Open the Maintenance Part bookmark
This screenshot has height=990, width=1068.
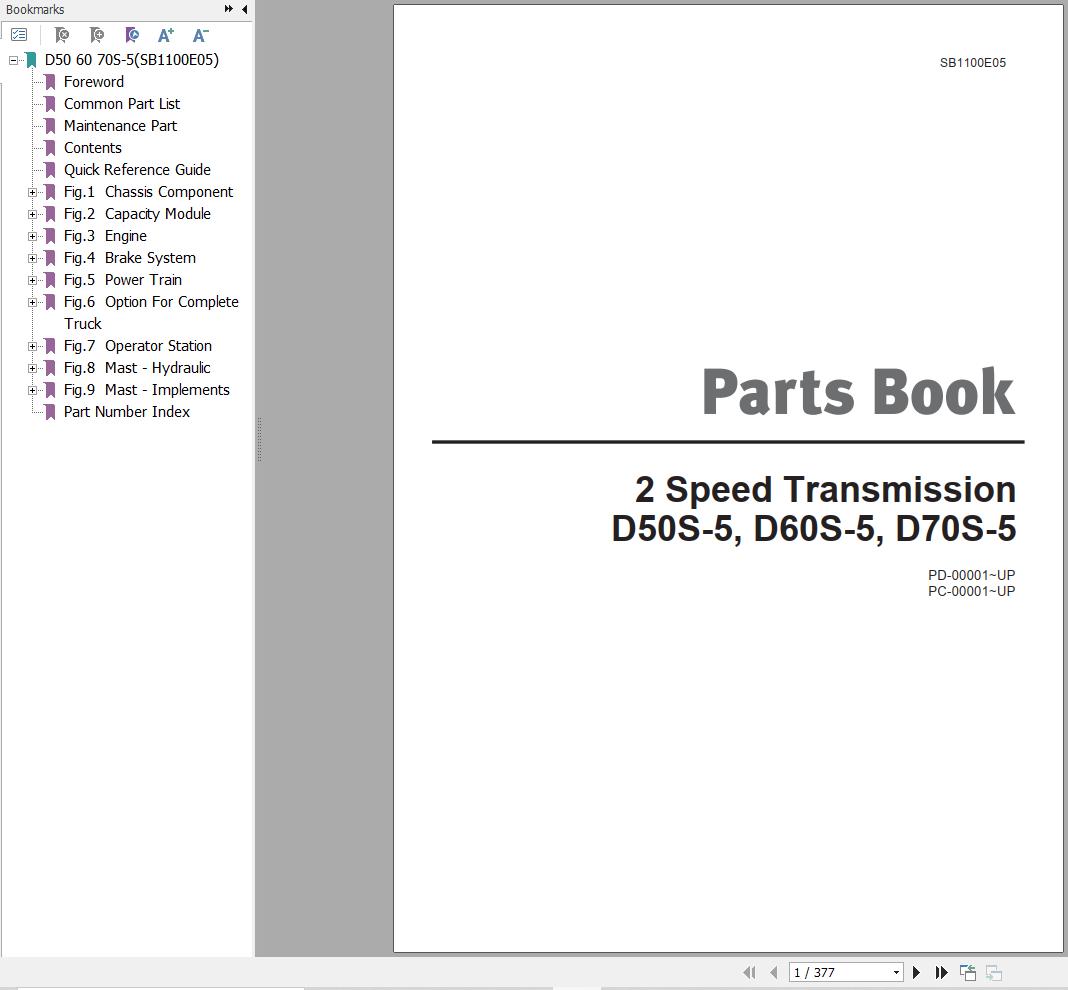coord(121,126)
